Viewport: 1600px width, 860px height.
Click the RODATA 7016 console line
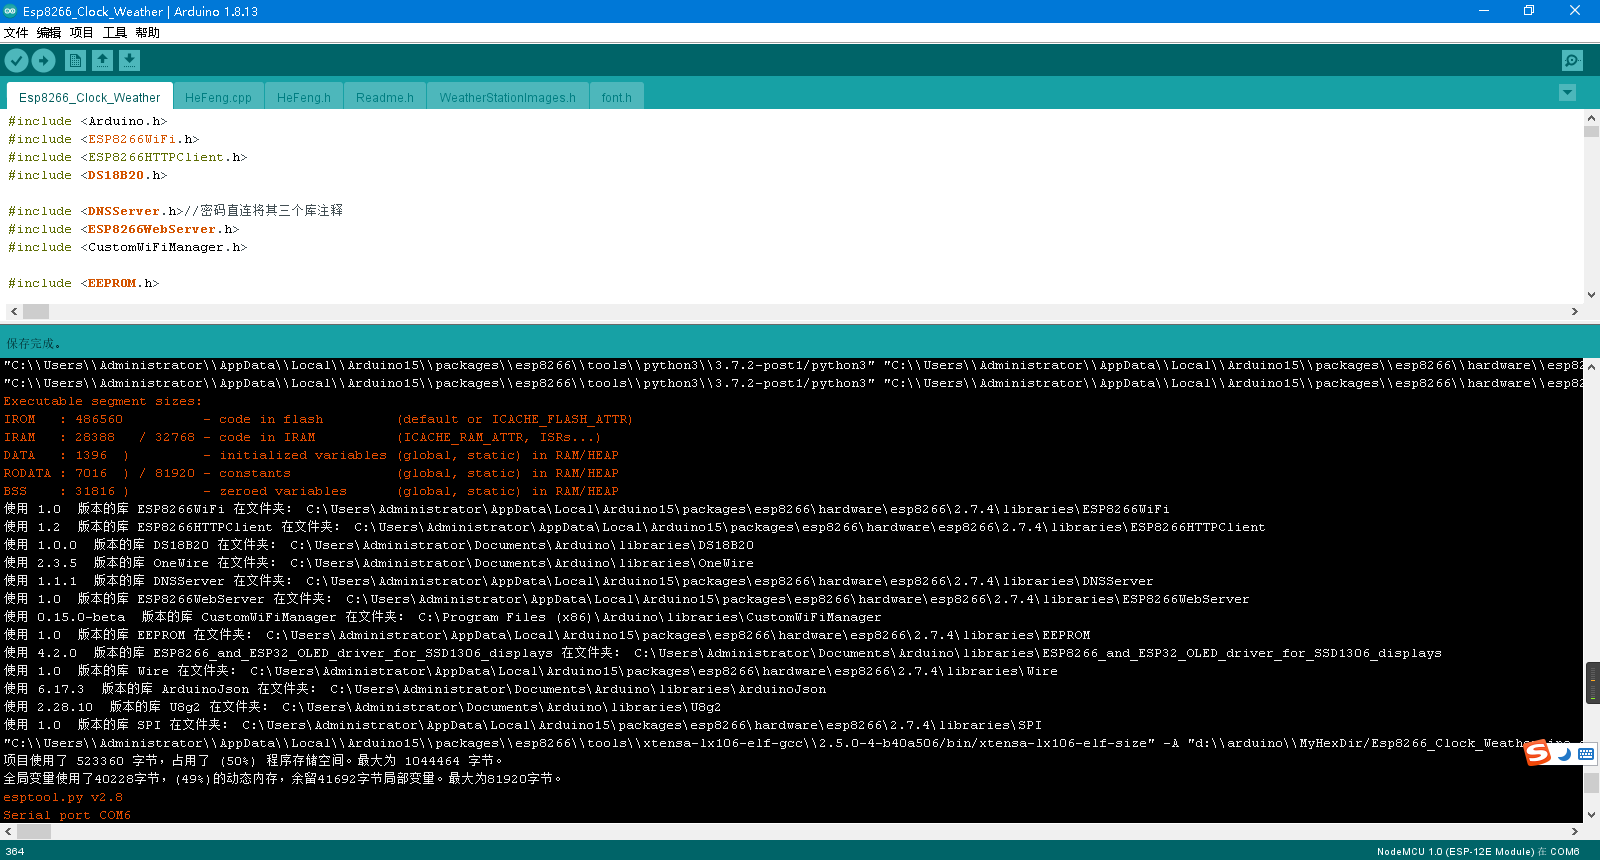311,473
